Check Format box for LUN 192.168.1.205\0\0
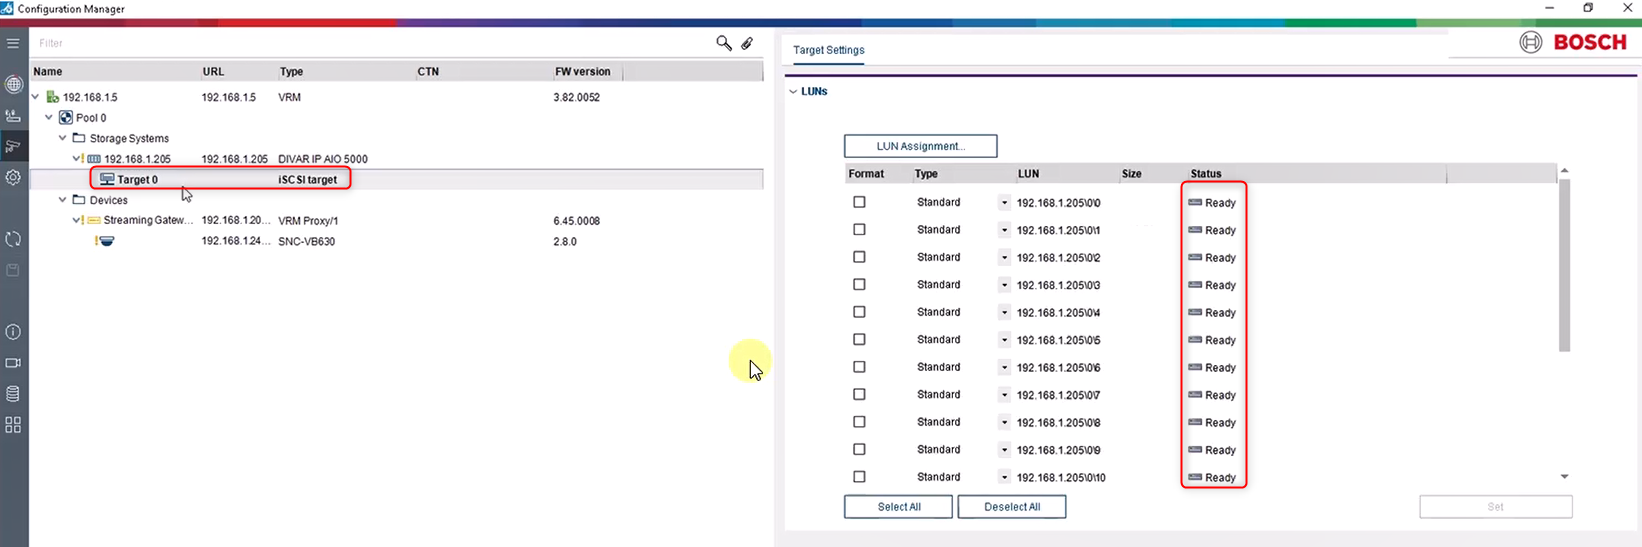This screenshot has width=1642, height=547. coord(859,202)
